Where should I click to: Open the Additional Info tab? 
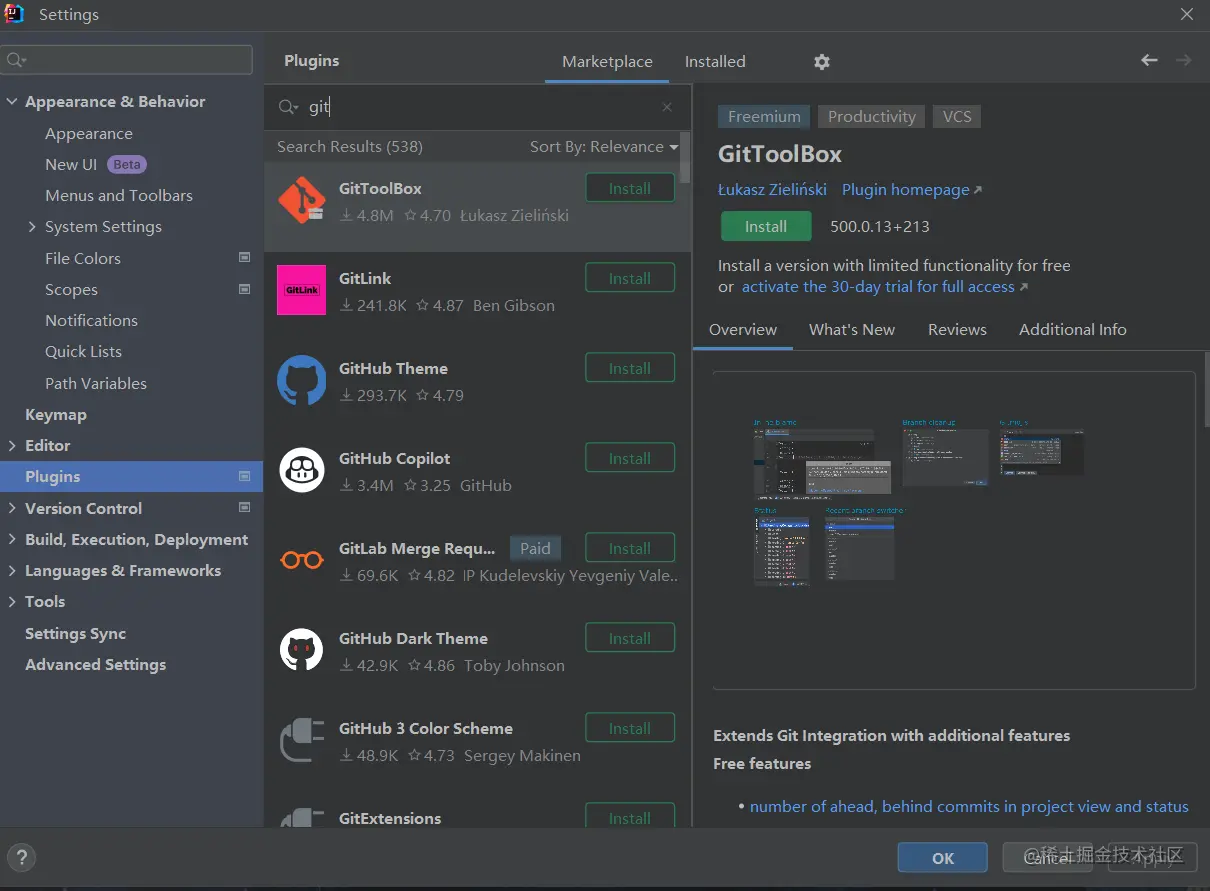click(x=1072, y=330)
